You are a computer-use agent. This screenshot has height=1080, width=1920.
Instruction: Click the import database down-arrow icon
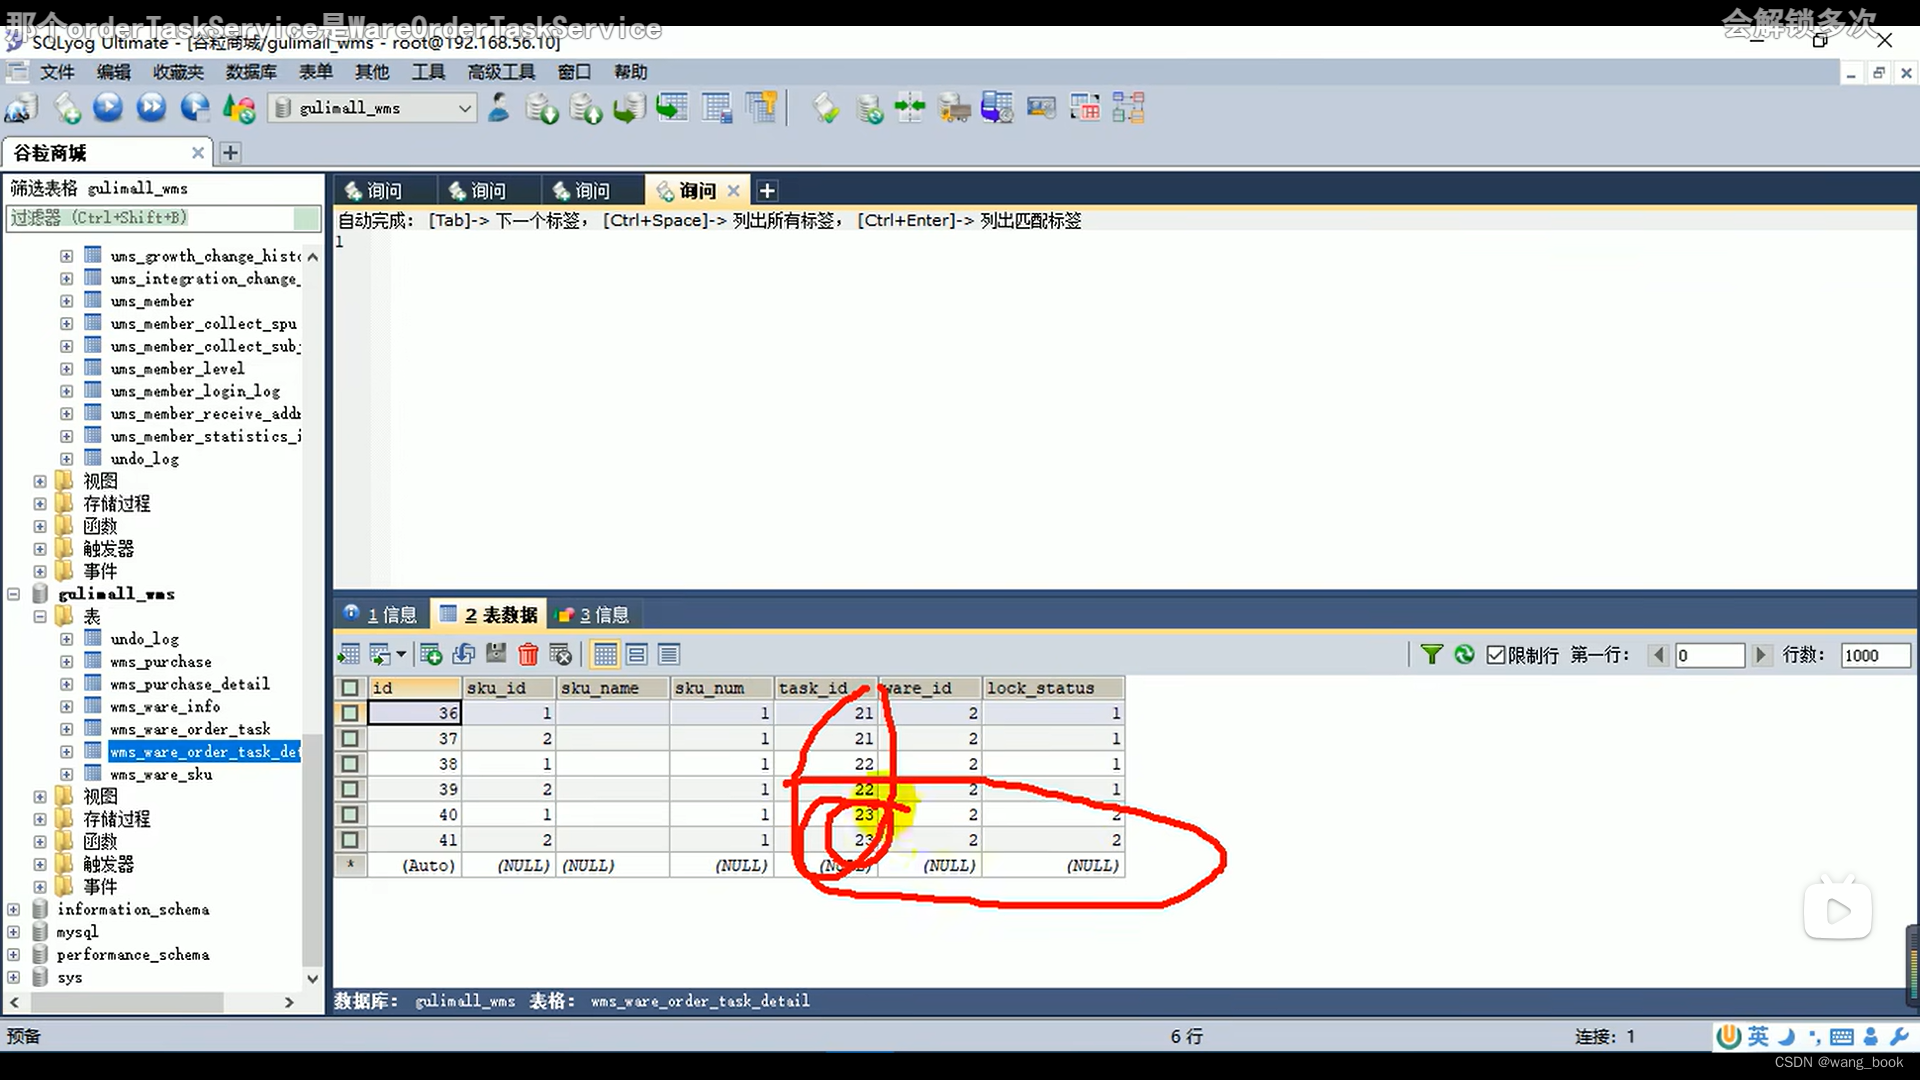[541, 108]
